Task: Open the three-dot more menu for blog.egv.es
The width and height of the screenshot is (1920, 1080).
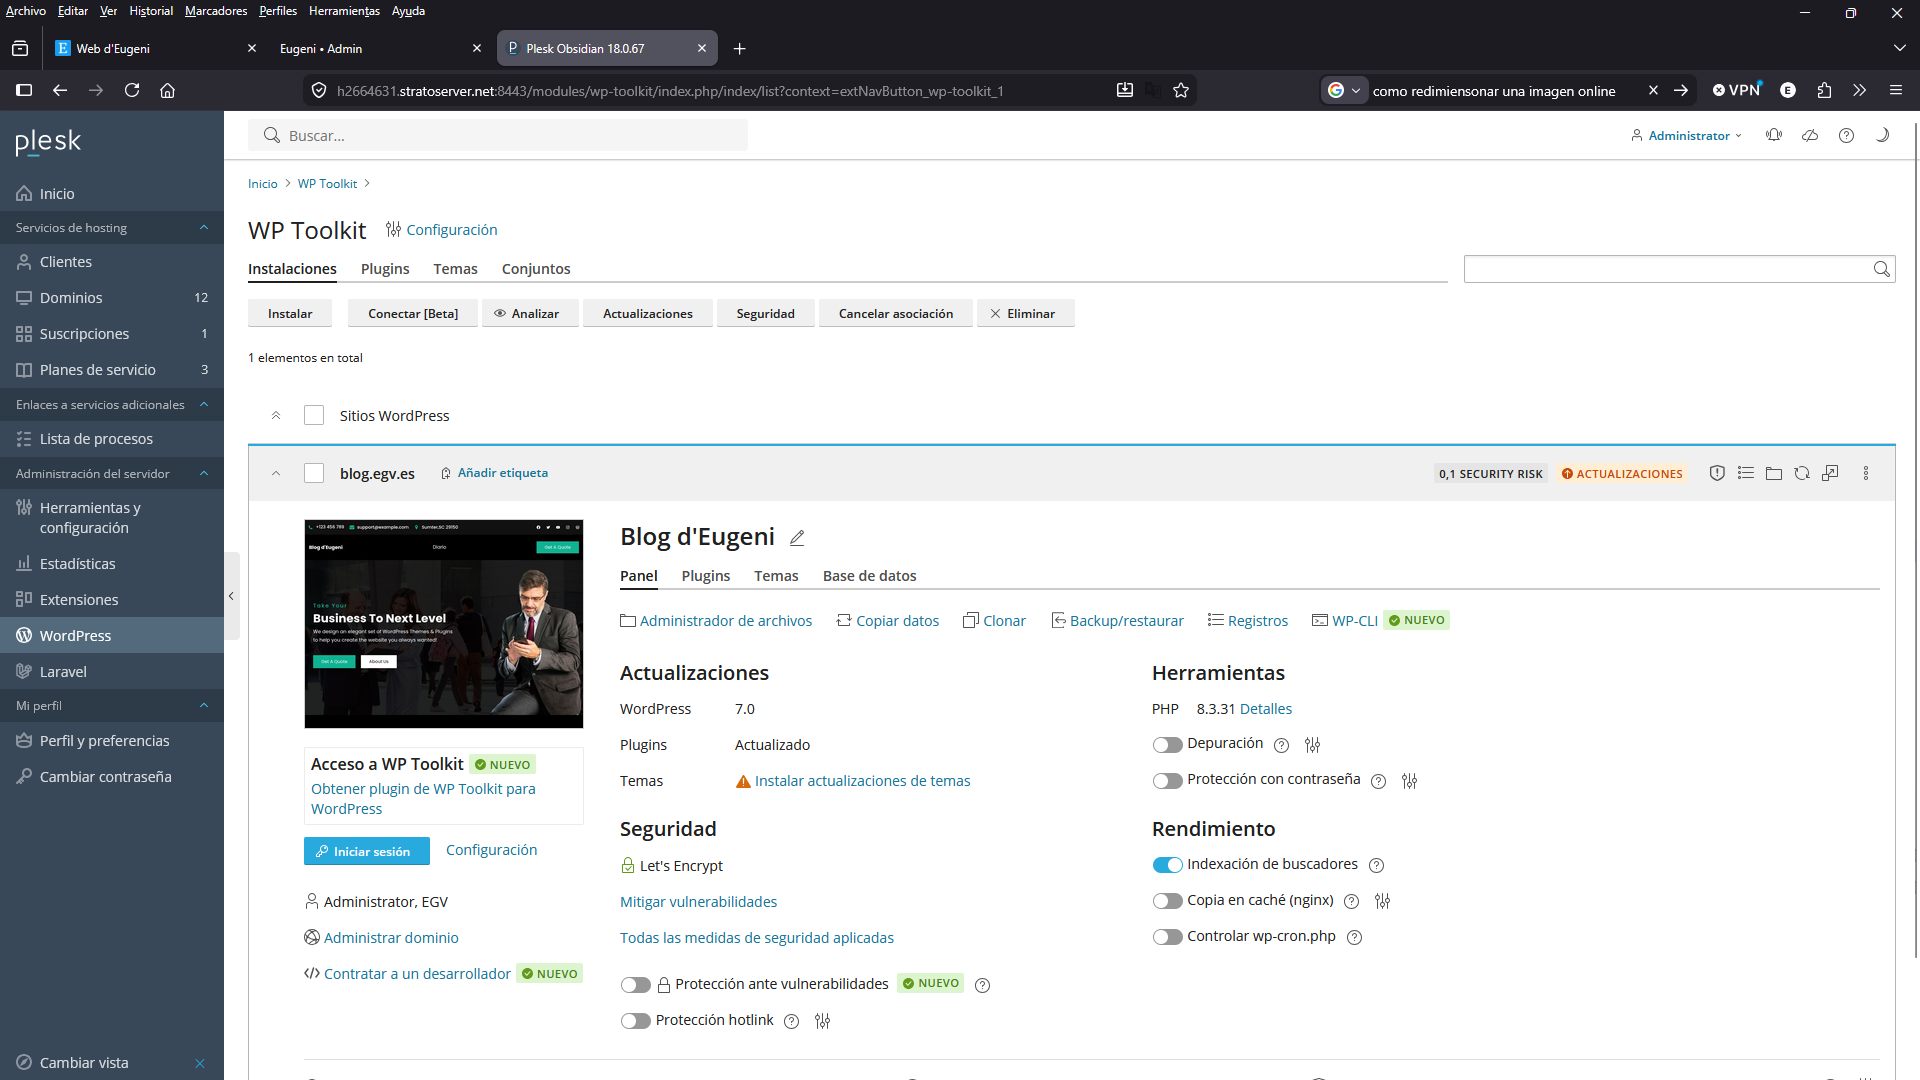Action: (1865, 473)
